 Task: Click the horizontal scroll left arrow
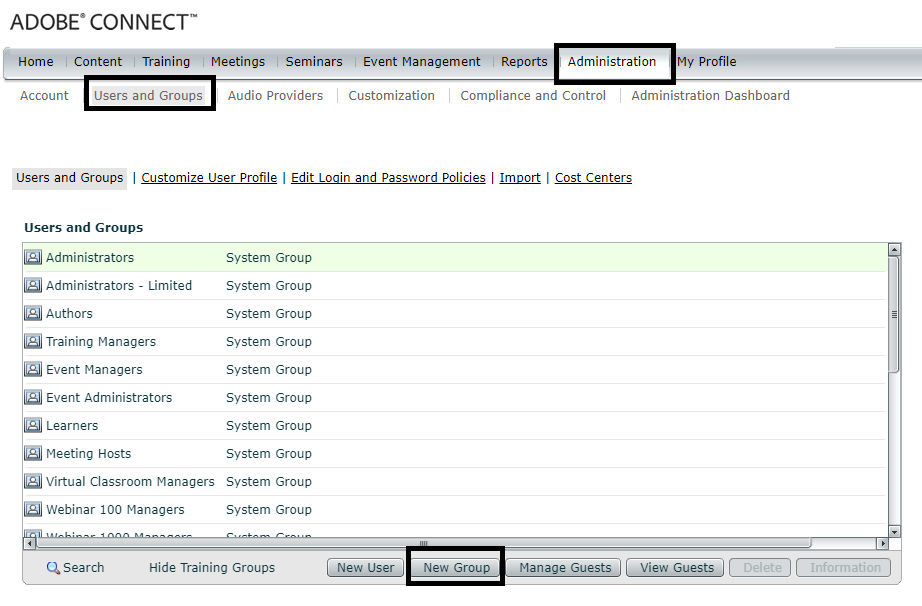pos(30,544)
